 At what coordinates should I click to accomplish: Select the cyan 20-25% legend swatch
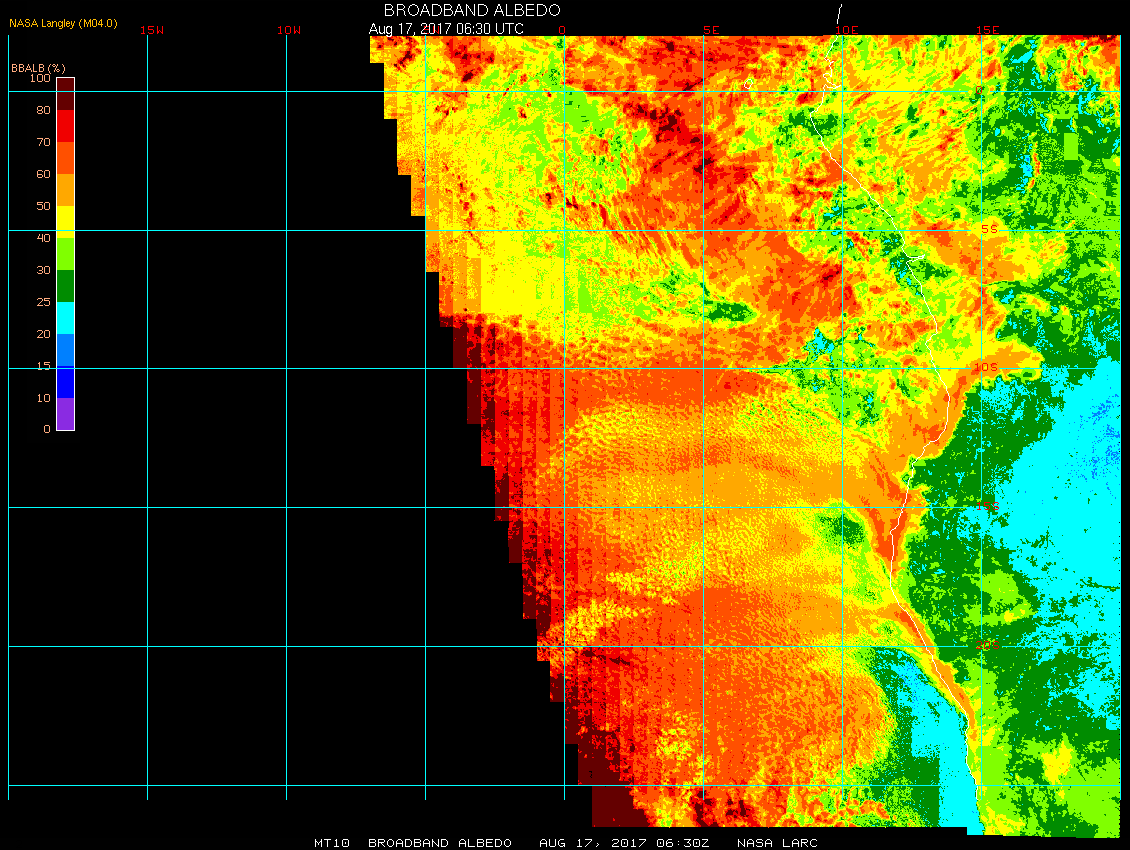[66, 318]
